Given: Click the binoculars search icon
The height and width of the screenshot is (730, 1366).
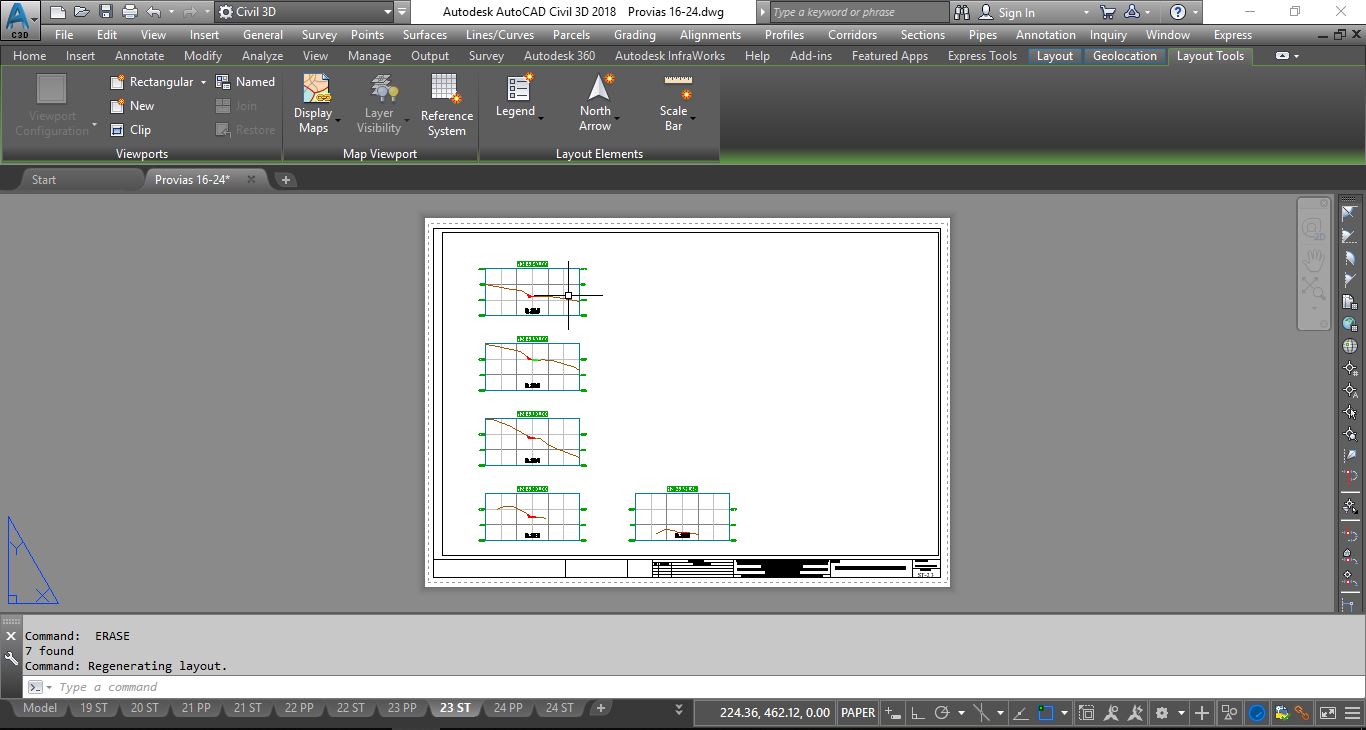Looking at the screenshot, I should [962, 12].
